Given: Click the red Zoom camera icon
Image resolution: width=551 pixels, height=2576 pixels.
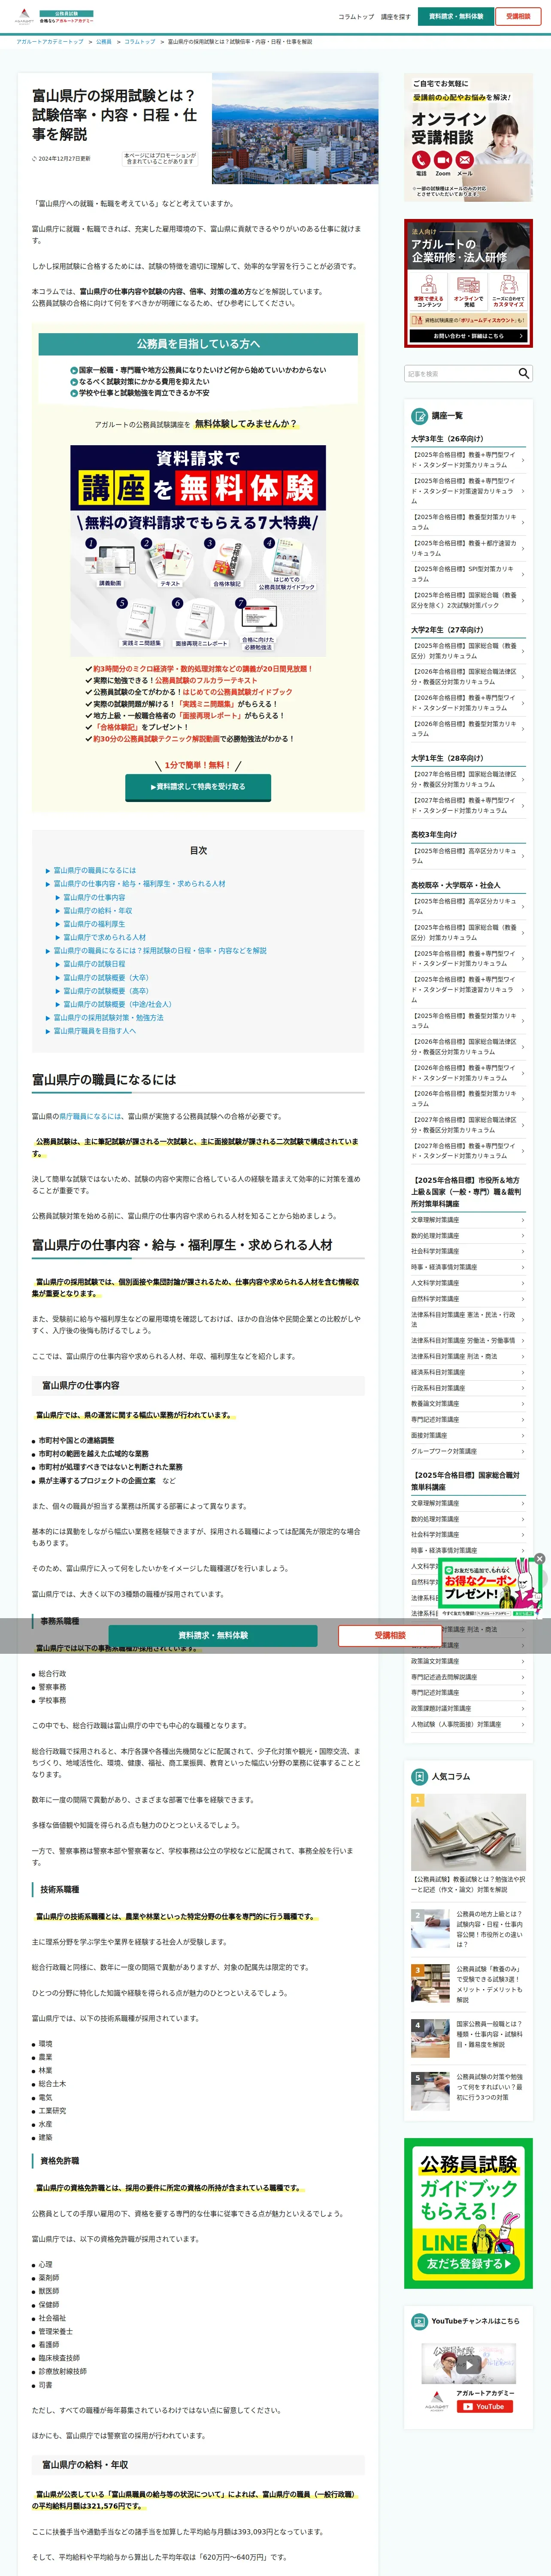Looking at the screenshot, I should 443,160.
